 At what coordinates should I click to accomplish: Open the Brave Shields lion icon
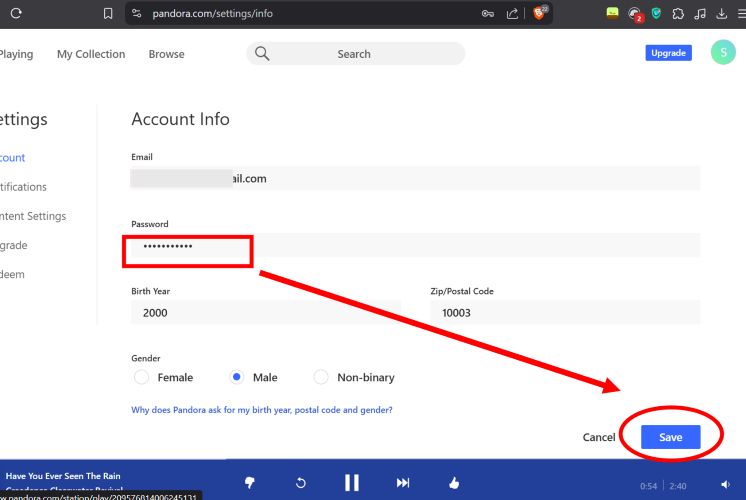540,13
